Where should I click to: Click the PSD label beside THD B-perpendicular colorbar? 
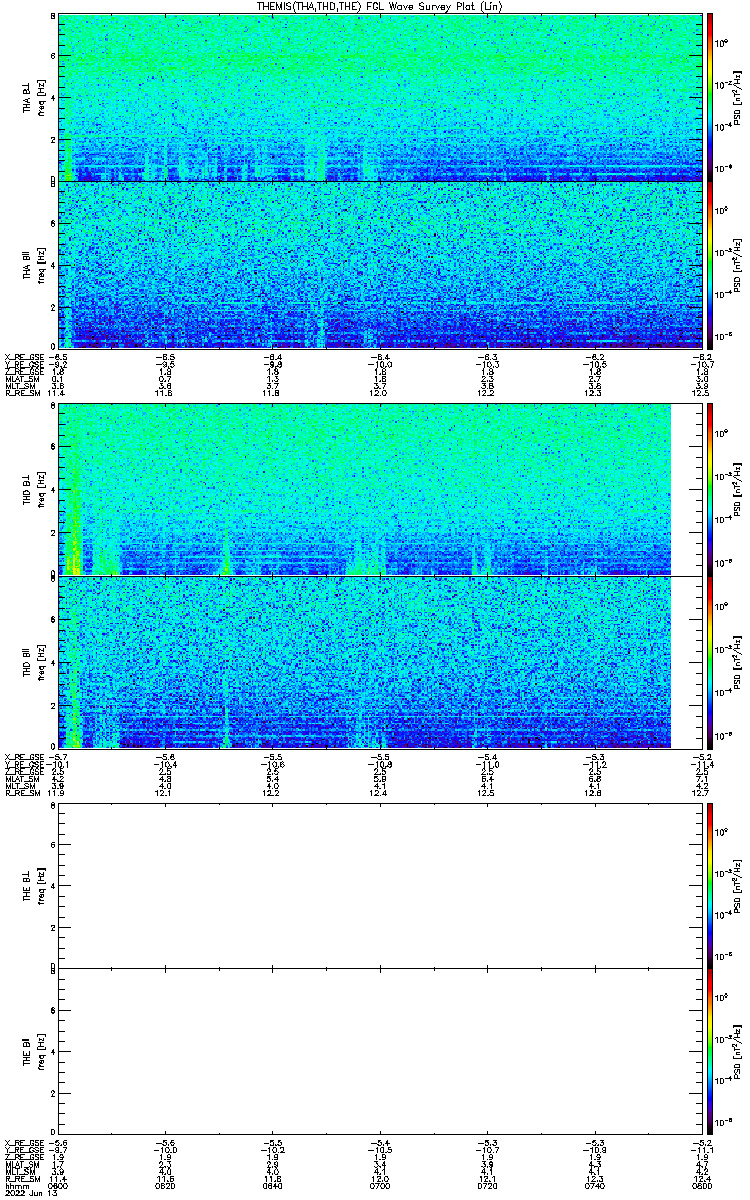pyautogui.click(x=738, y=490)
